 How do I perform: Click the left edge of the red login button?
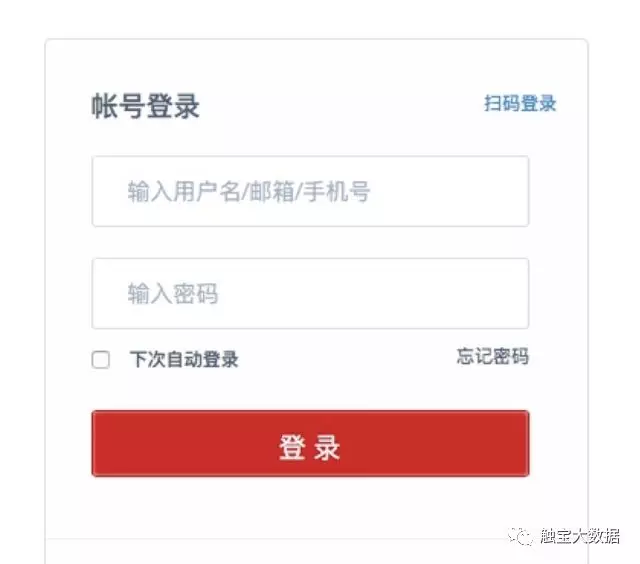coord(102,444)
